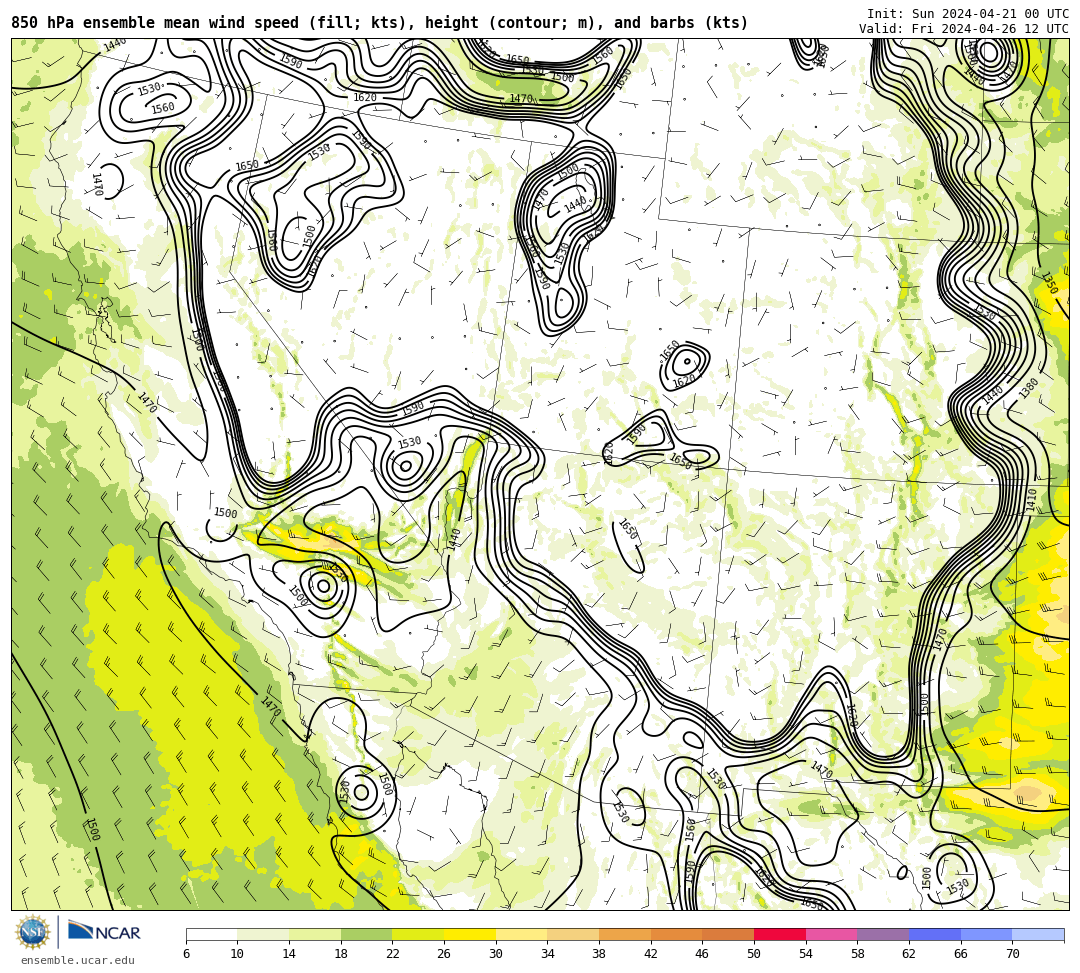Click the colorbar tick label 50
Screen dimensions: 1080x973
754,954
